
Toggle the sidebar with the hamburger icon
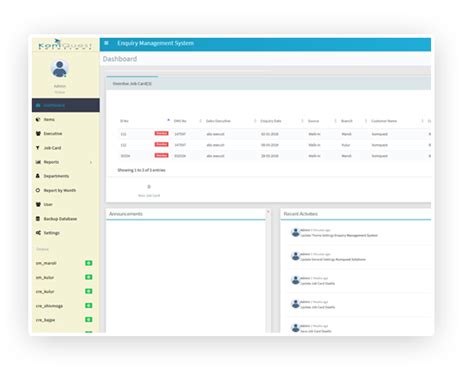point(106,43)
